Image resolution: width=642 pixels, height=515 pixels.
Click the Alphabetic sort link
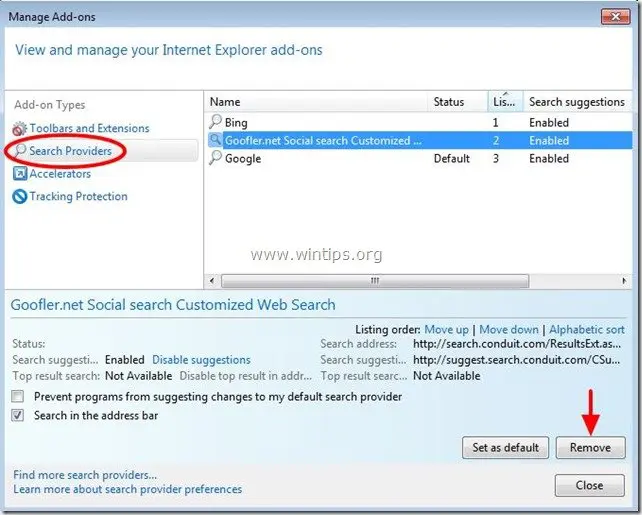click(x=587, y=330)
